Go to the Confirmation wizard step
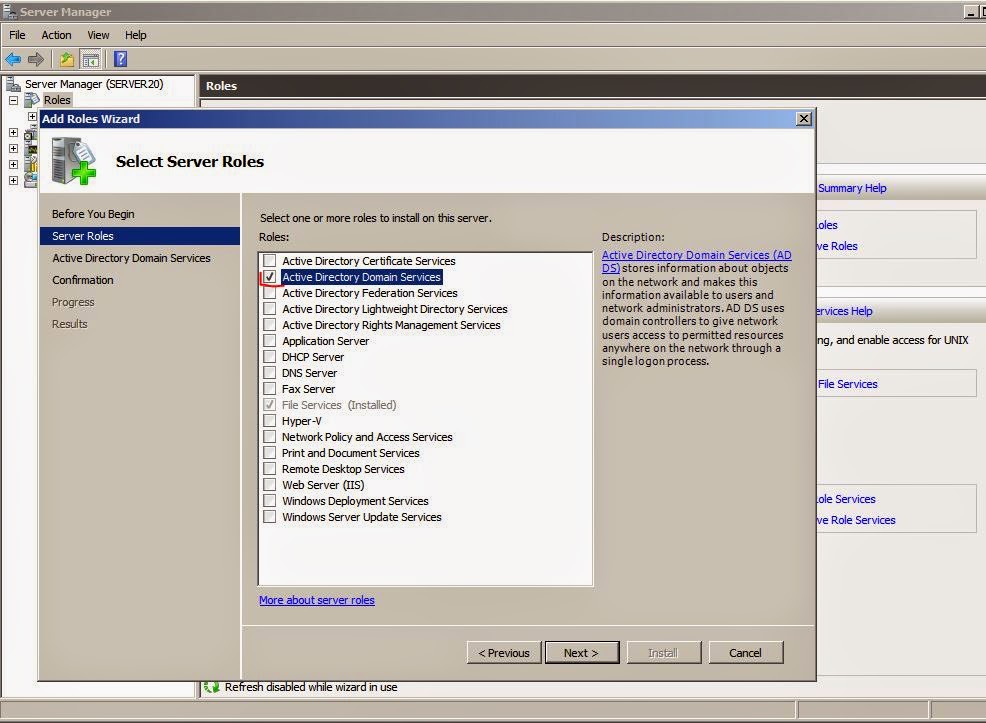The width and height of the screenshot is (986, 723). [x=82, y=280]
